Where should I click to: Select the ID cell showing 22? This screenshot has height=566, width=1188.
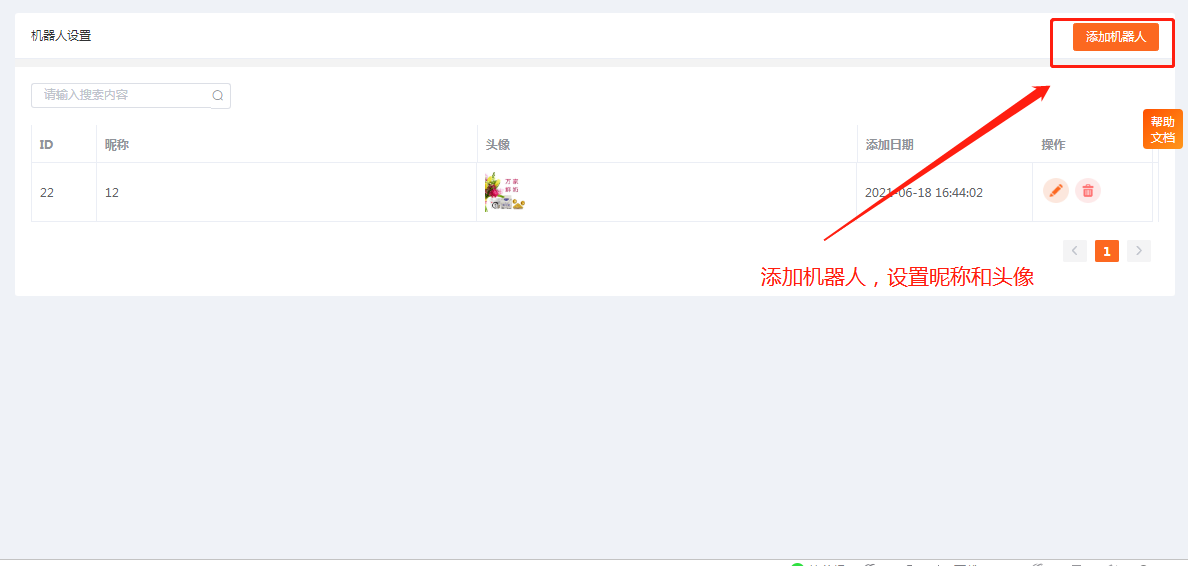click(x=64, y=192)
